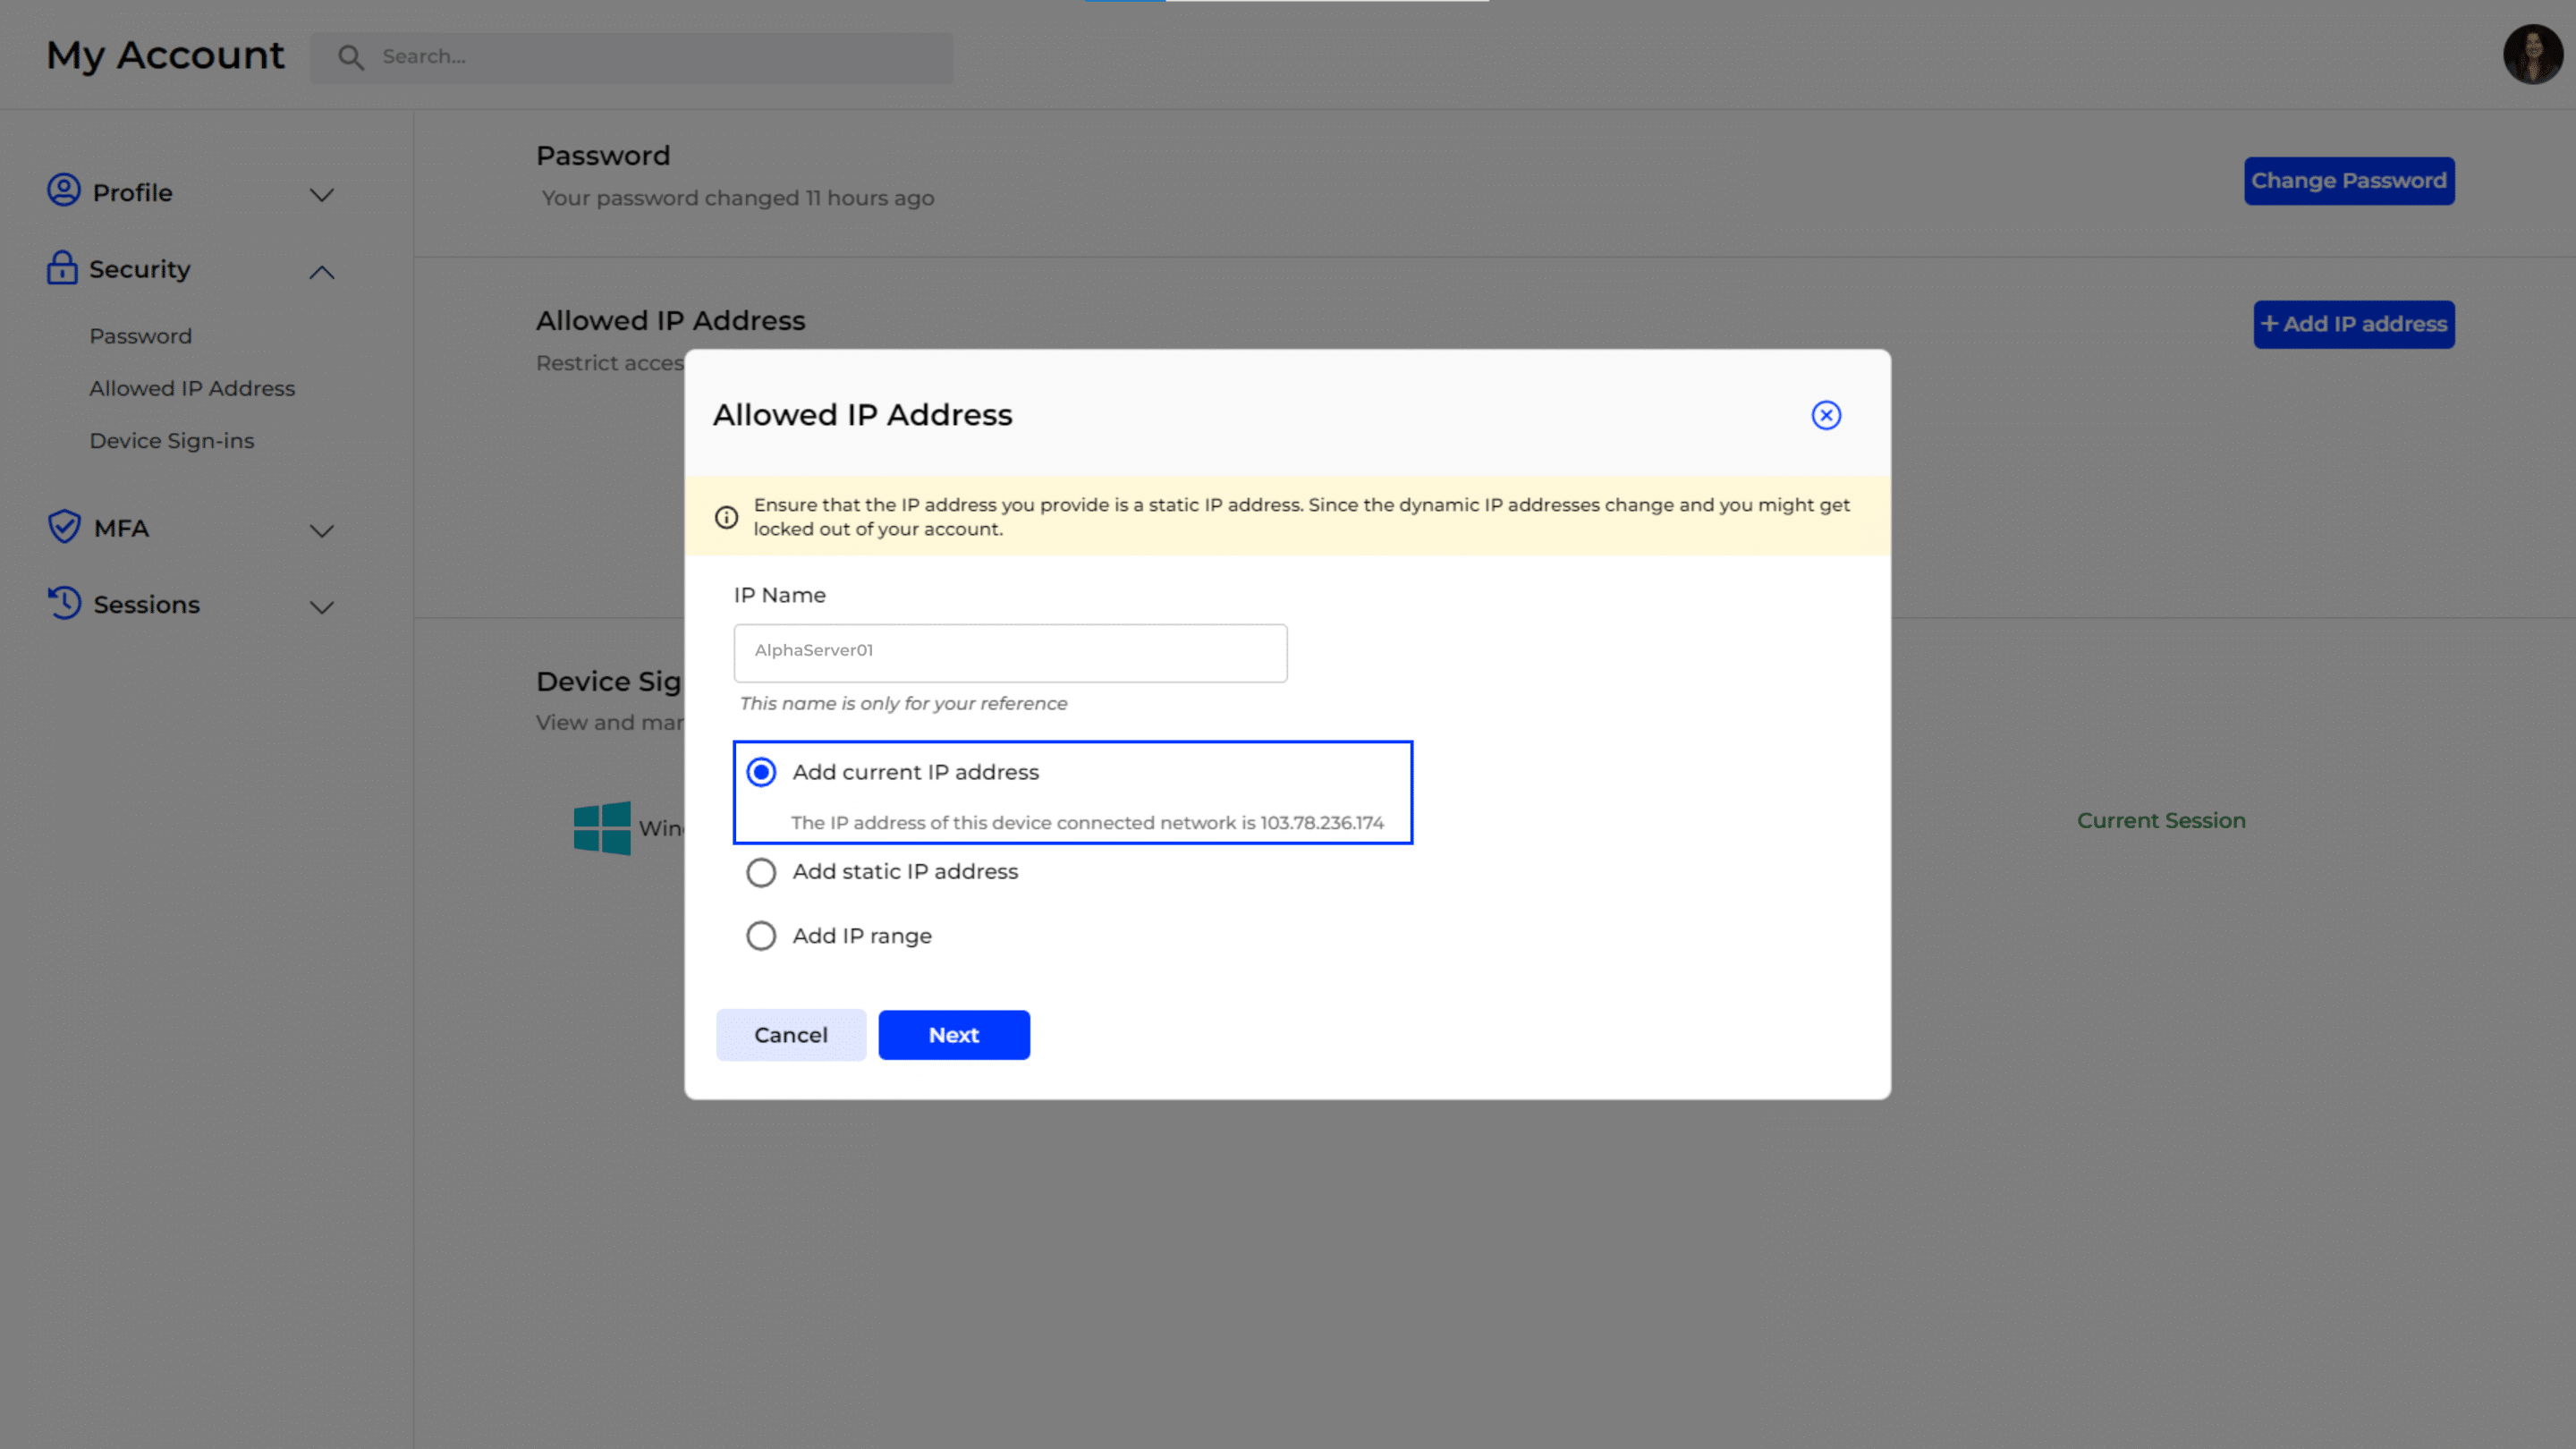Screen dimensions: 2576x1449
Task: Expand the MFA section chevron
Action: [321, 531]
